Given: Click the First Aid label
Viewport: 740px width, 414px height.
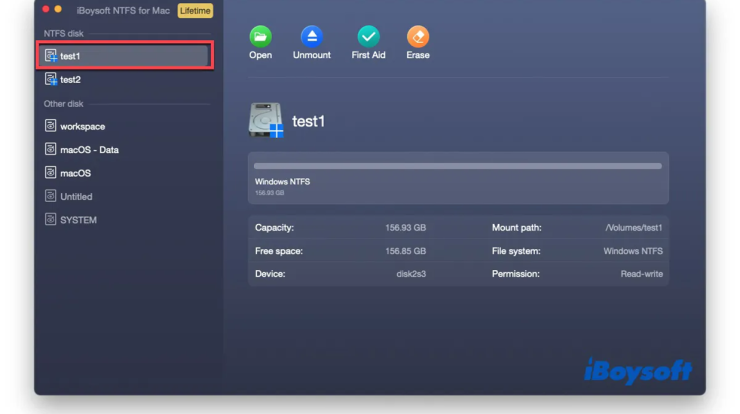Looking at the screenshot, I should (x=368, y=55).
